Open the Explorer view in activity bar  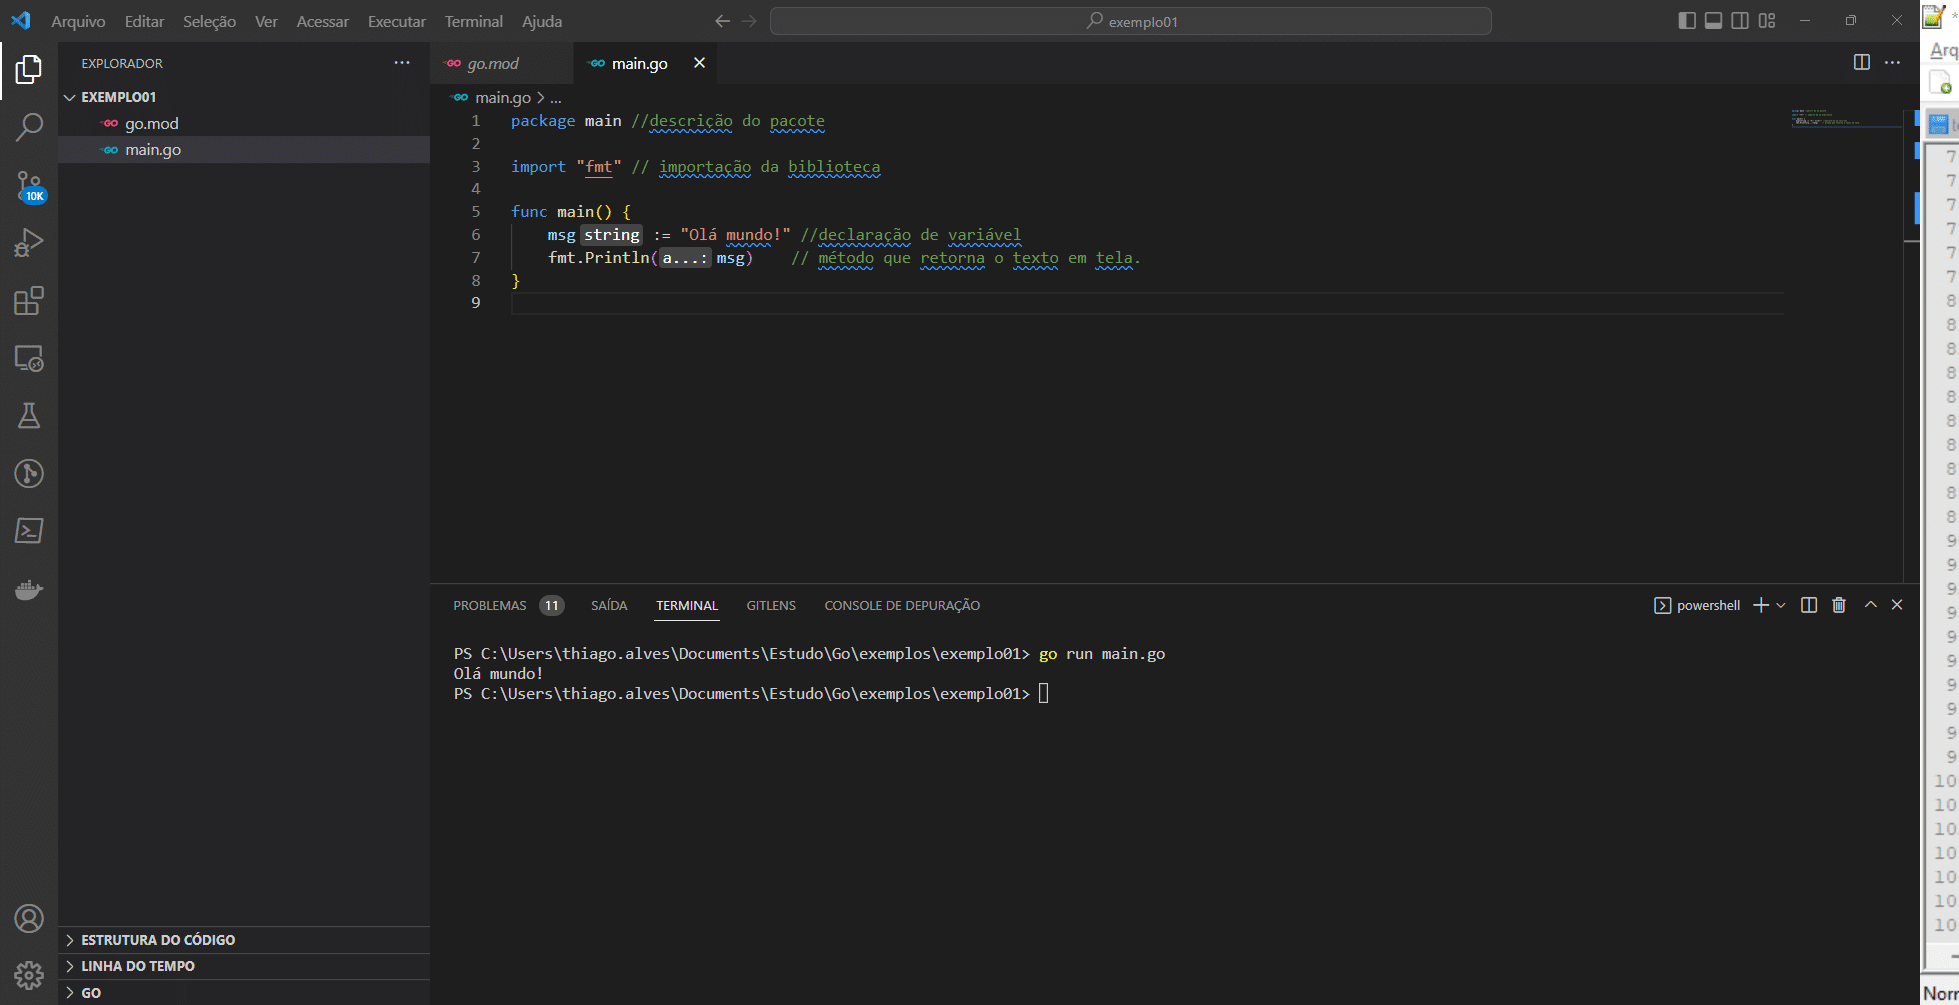pos(29,69)
